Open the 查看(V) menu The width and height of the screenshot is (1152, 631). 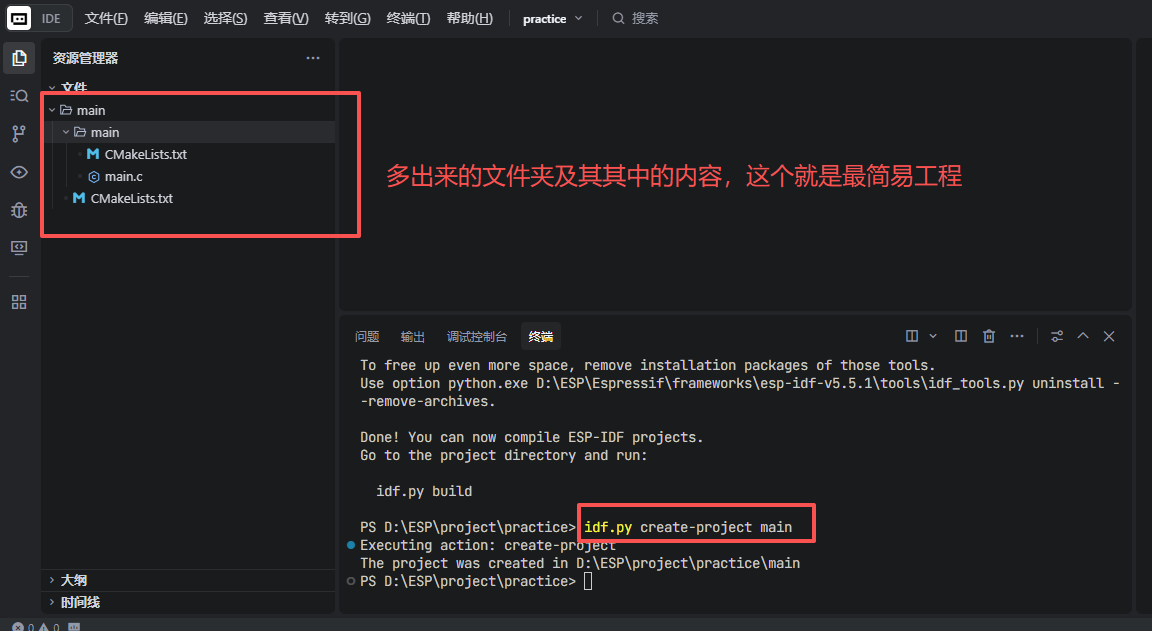coord(286,18)
